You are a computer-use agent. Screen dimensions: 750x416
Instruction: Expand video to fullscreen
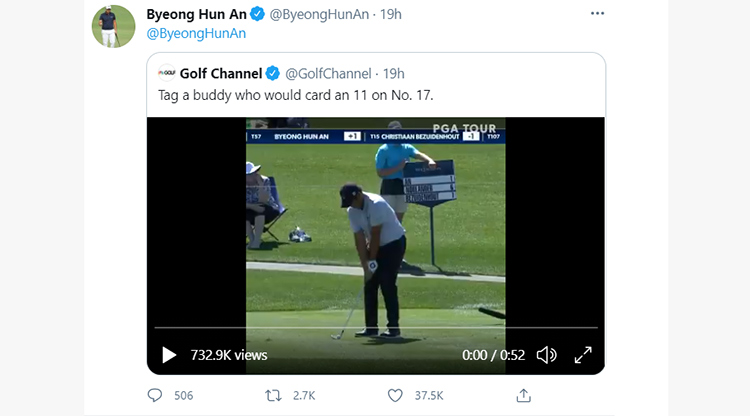coord(583,355)
